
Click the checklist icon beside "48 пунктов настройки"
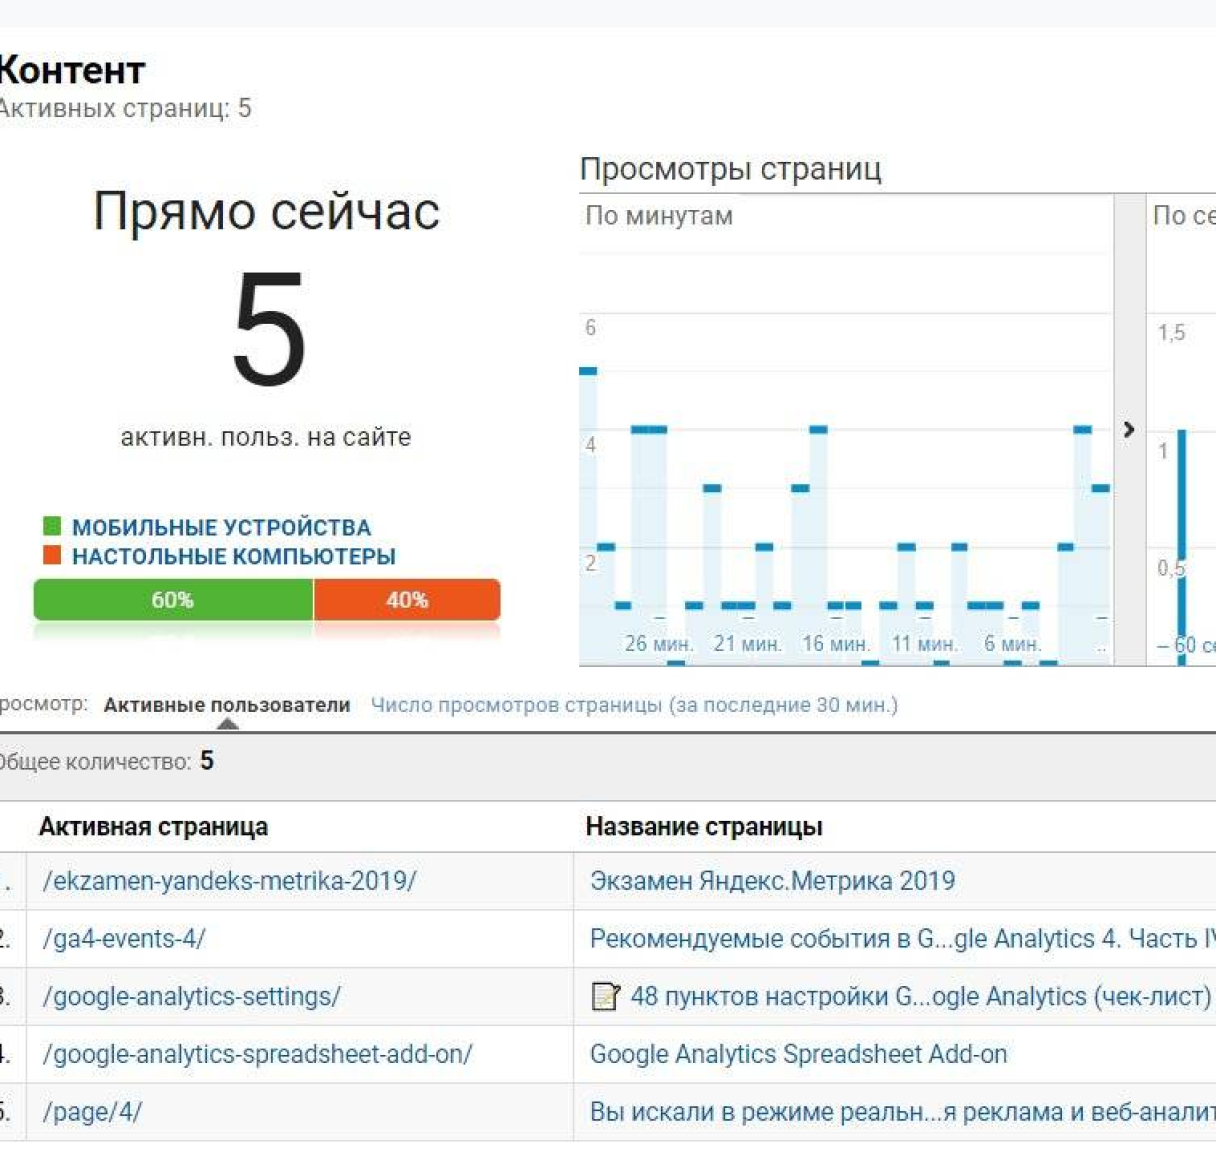coord(605,997)
